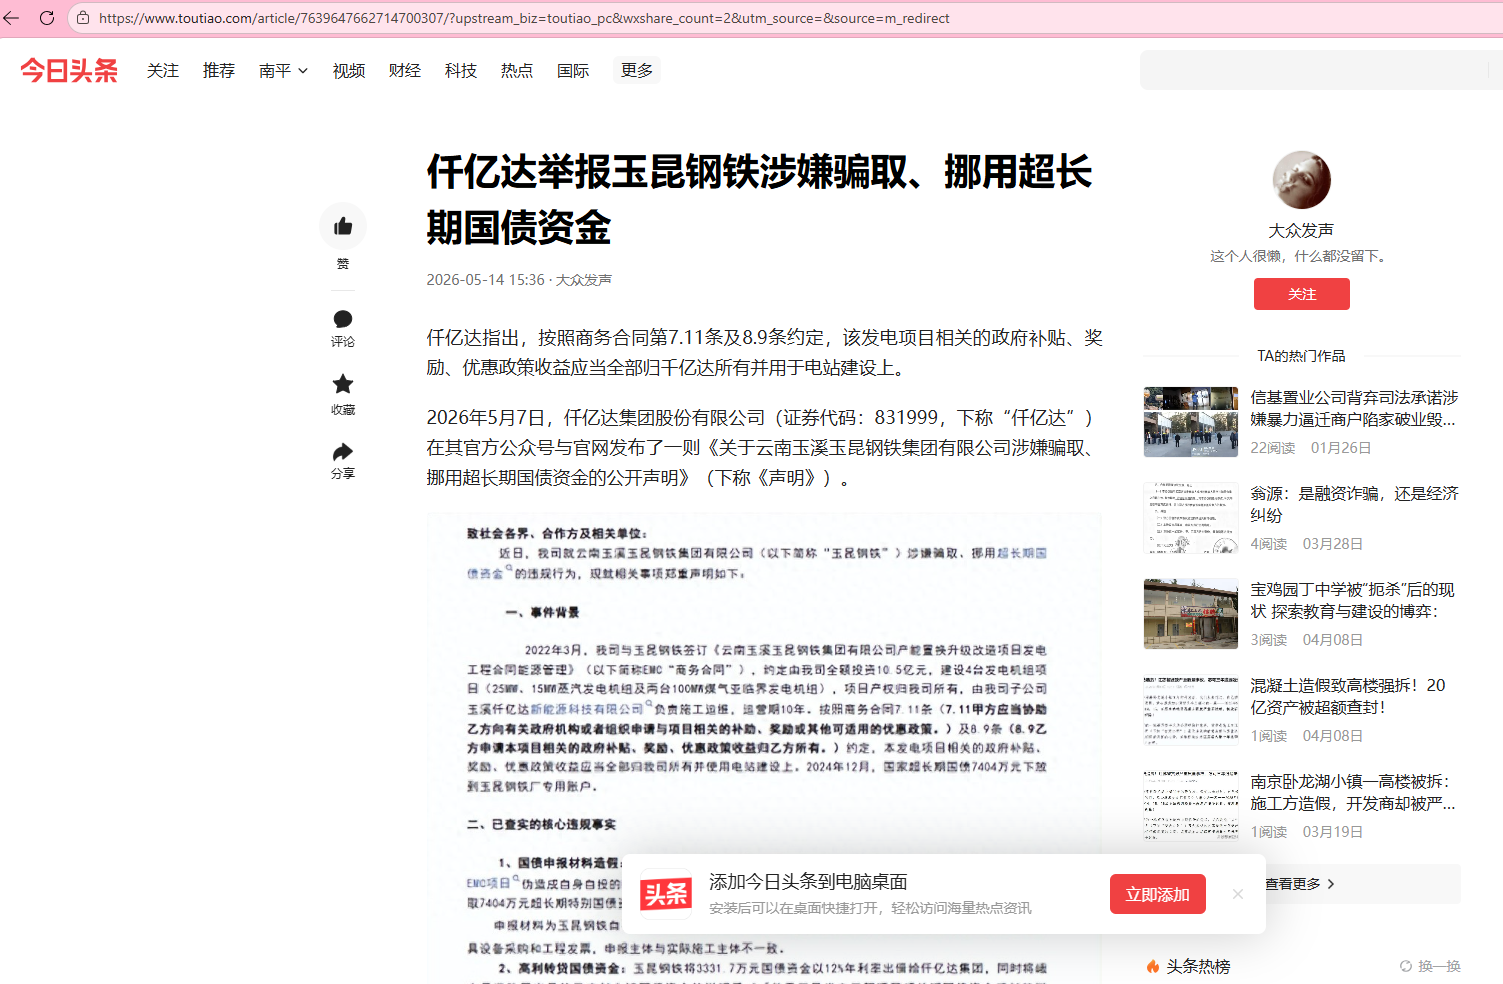Open the 热点 channel
This screenshot has height=984, width=1503.
point(517,71)
